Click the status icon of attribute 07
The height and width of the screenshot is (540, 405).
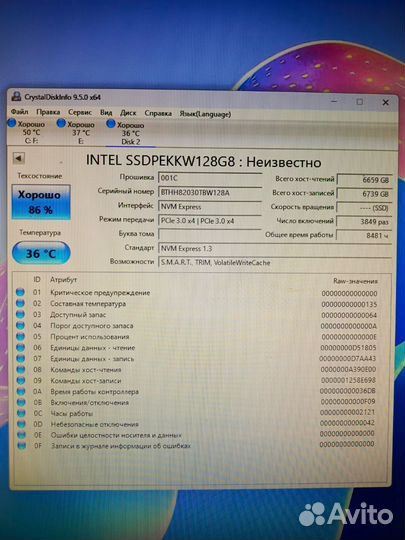point(21,359)
